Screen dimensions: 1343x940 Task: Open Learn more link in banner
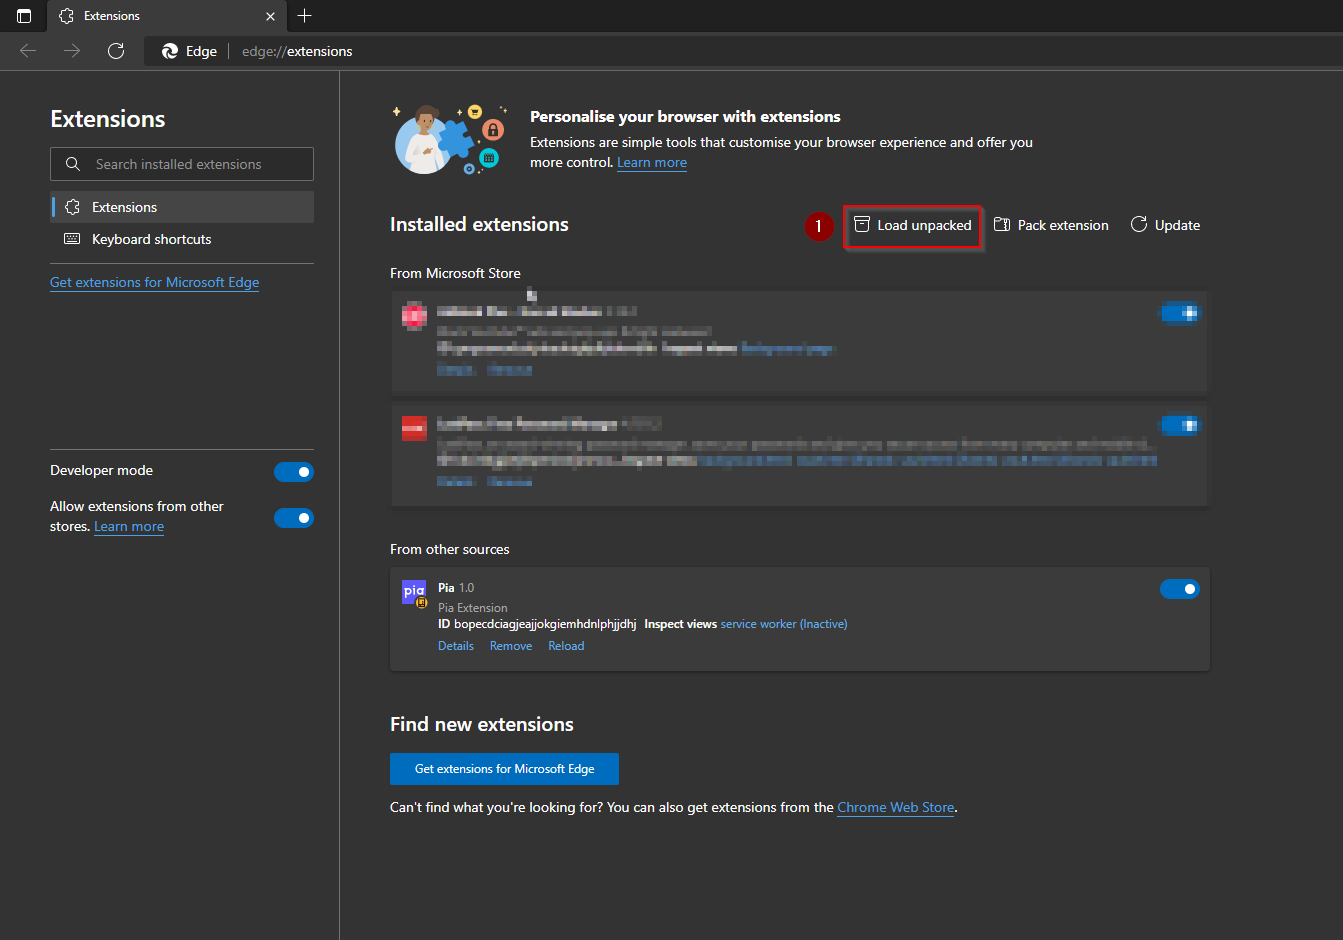pyautogui.click(x=652, y=163)
